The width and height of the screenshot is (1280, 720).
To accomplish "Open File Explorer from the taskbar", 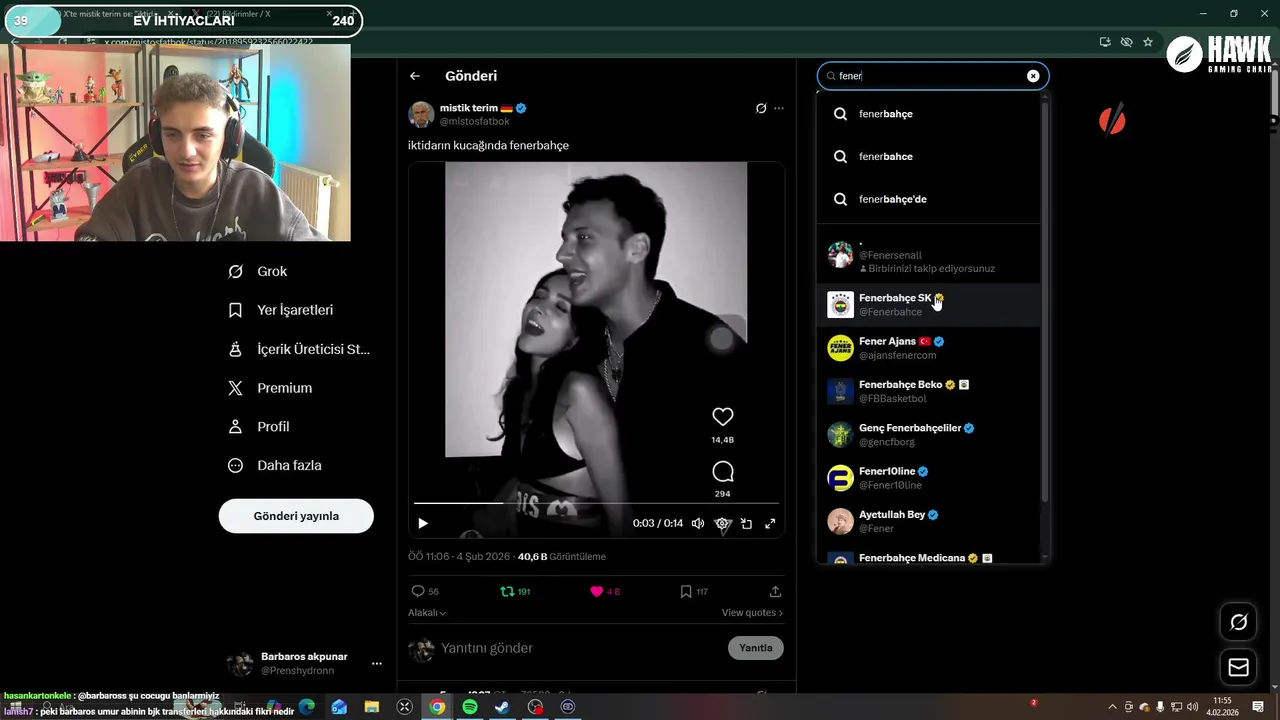I will pos(372,707).
